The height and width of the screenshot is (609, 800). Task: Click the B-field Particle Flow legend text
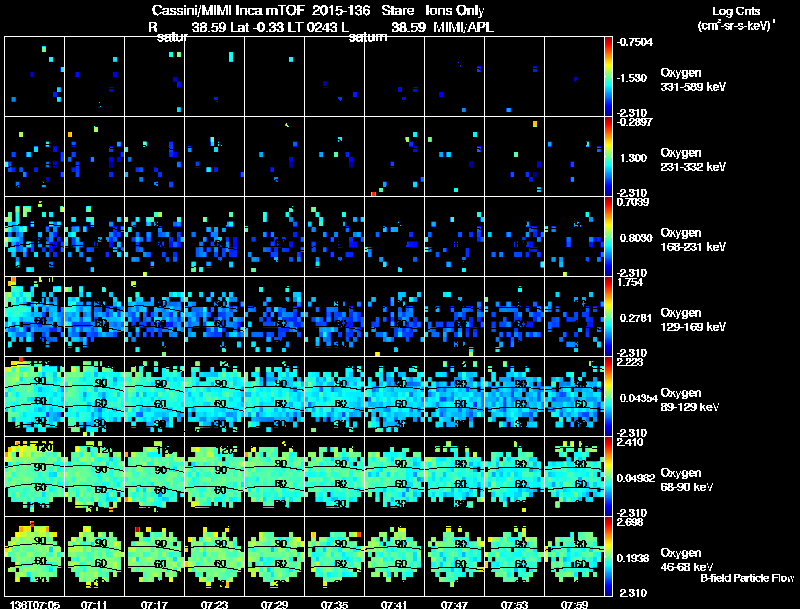tap(746, 578)
